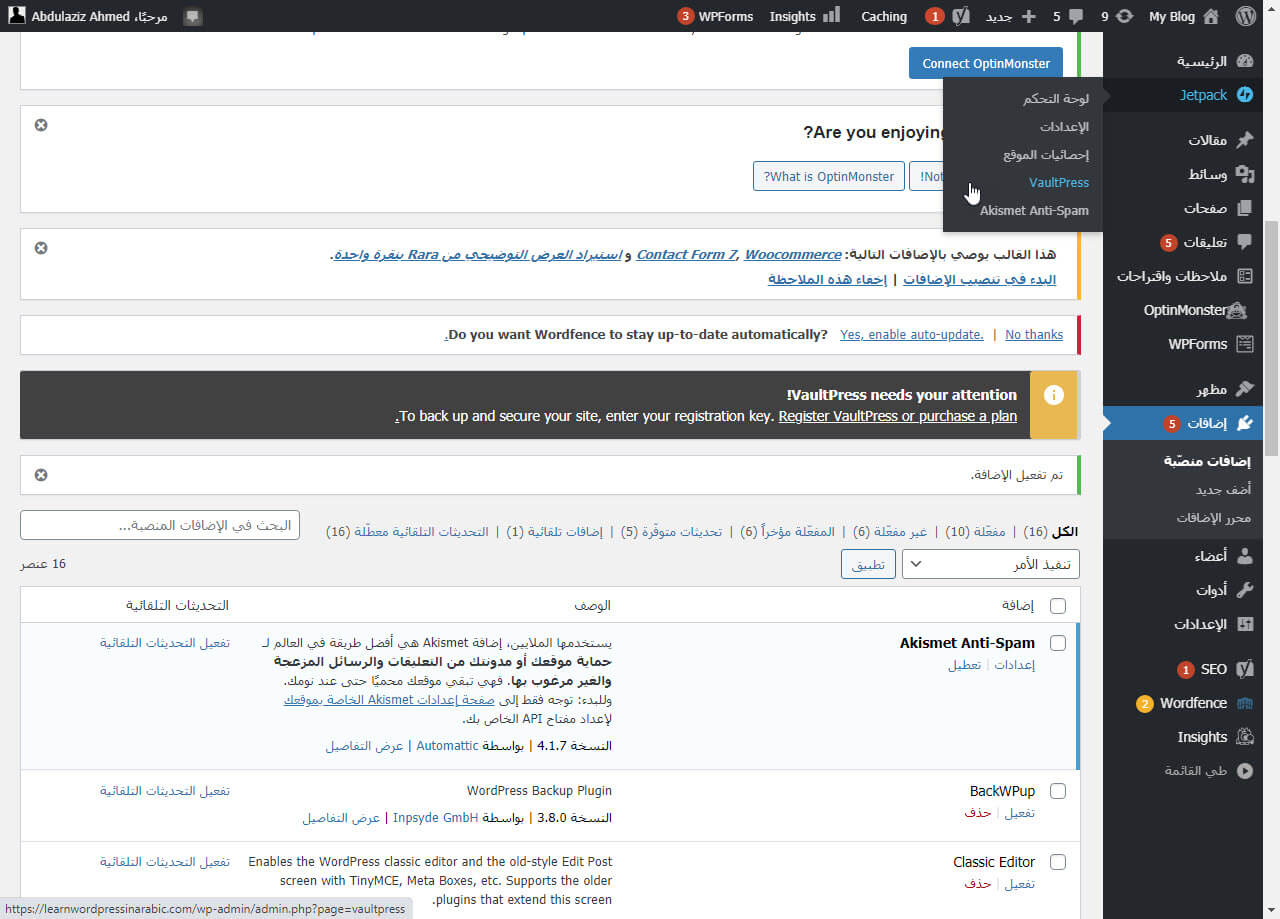Click the plus new content icon
Image resolution: width=1280 pixels, height=919 pixels.
pyautogui.click(x=1029, y=16)
